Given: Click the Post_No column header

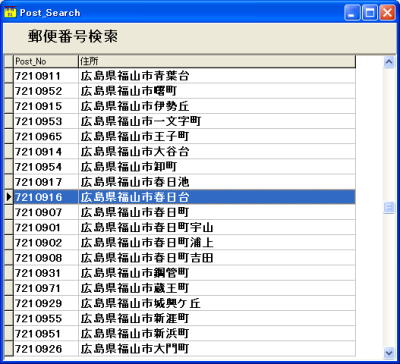Looking at the screenshot, I should click(46, 61).
